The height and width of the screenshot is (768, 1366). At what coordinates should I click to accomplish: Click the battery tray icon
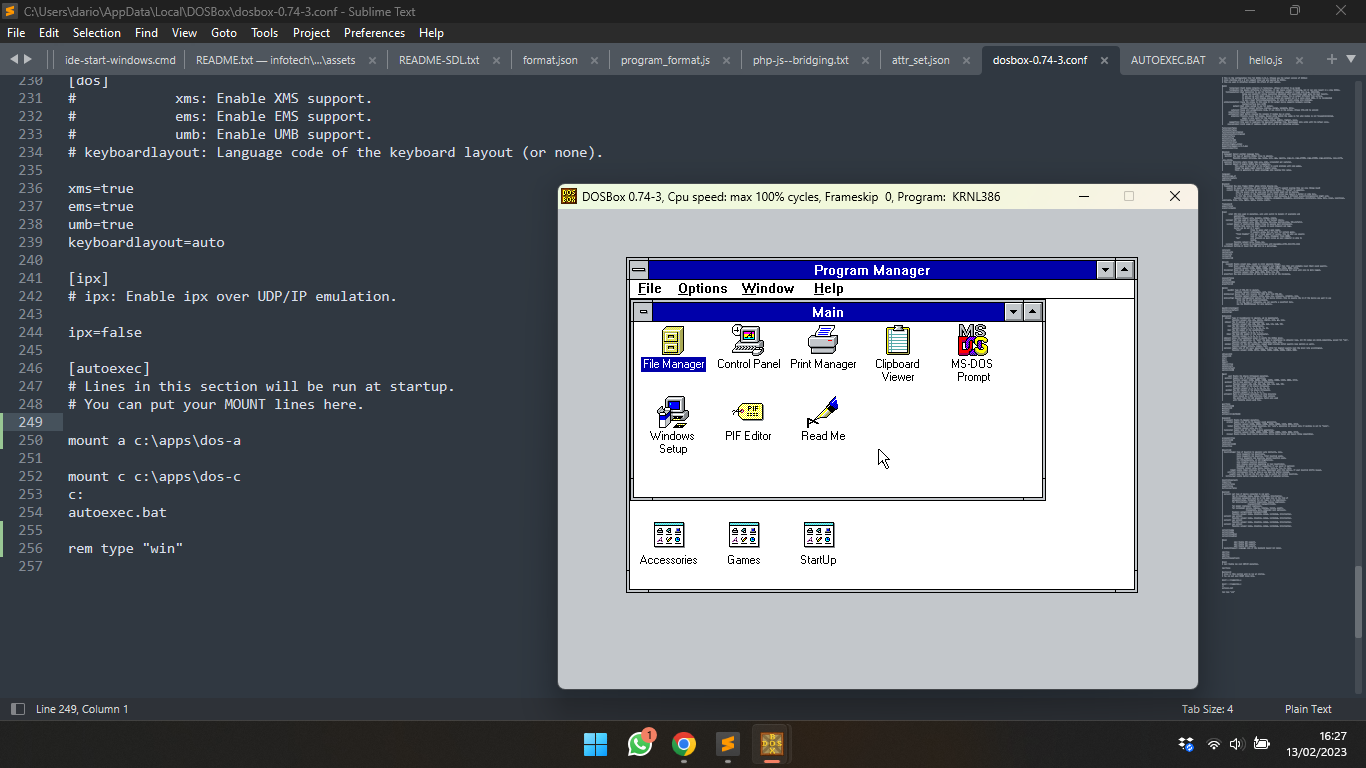[x=1262, y=744]
